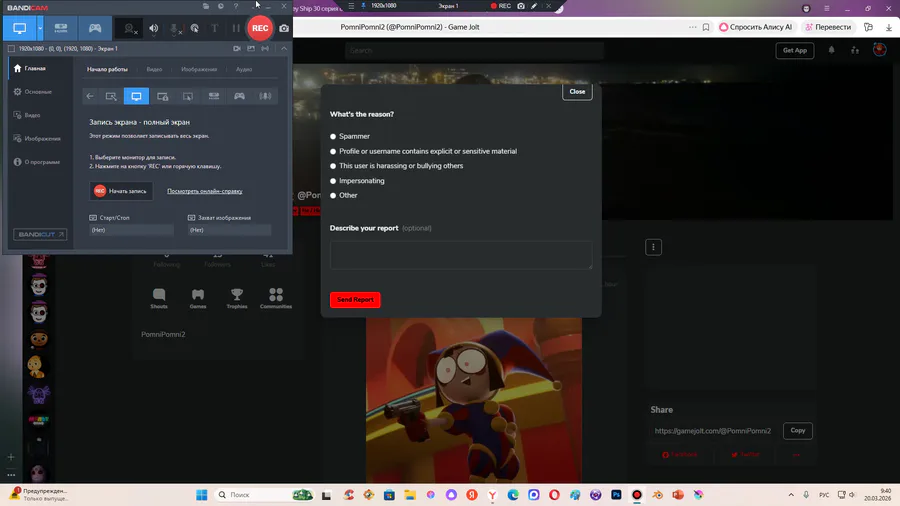Switch to the Начало работы tab

click(x=107, y=69)
